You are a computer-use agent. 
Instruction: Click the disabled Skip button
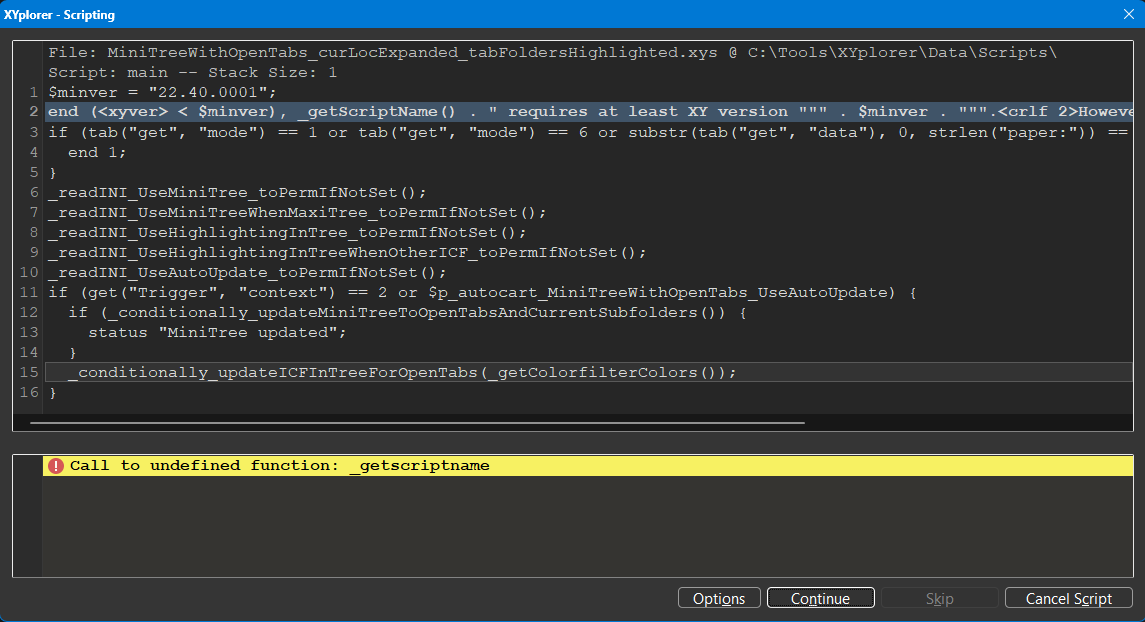tap(939, 597)
